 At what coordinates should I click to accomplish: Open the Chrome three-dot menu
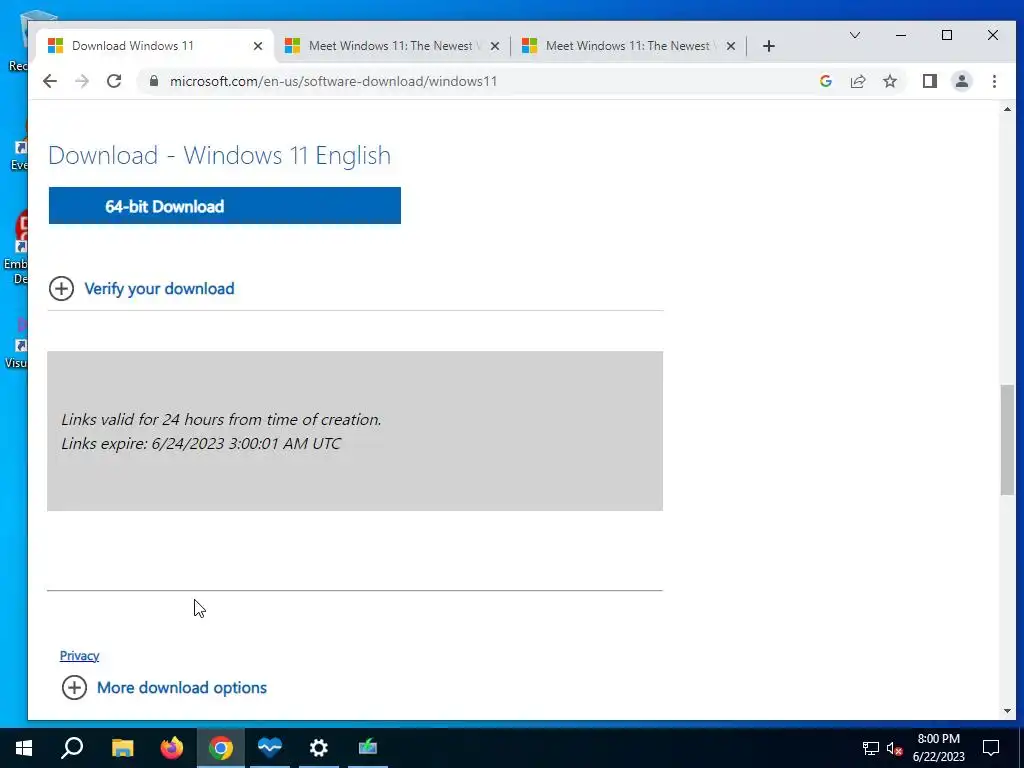[994, 81]
